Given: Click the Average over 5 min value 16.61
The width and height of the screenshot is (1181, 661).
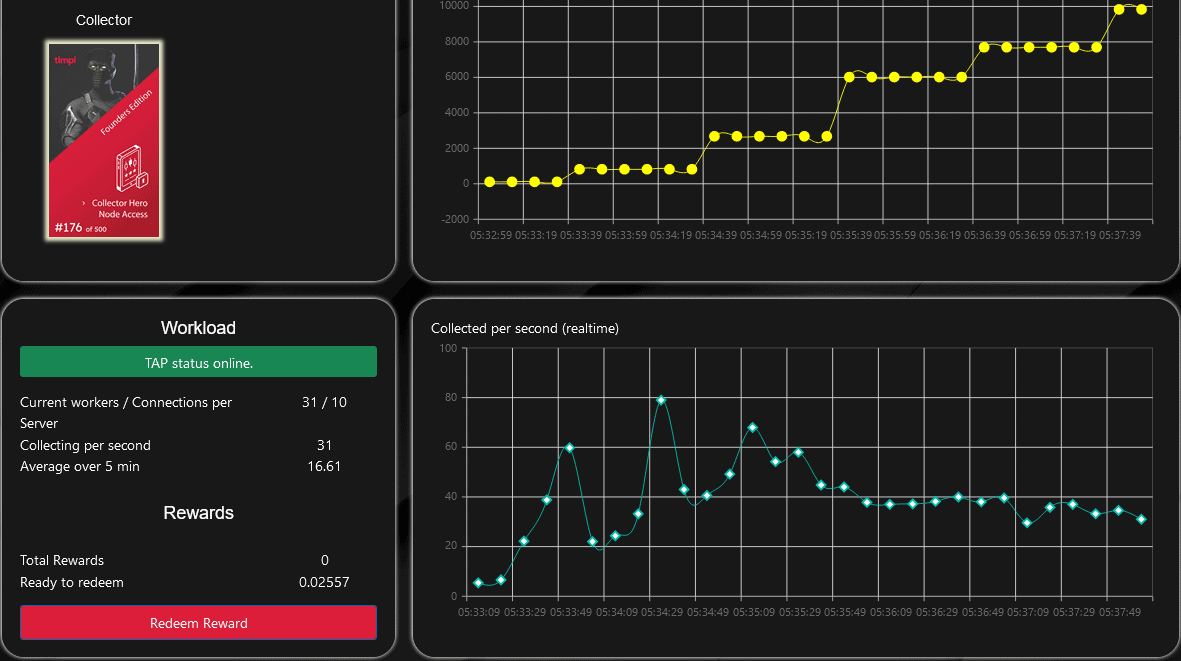Looking at the screenshot, I should 324,466.
